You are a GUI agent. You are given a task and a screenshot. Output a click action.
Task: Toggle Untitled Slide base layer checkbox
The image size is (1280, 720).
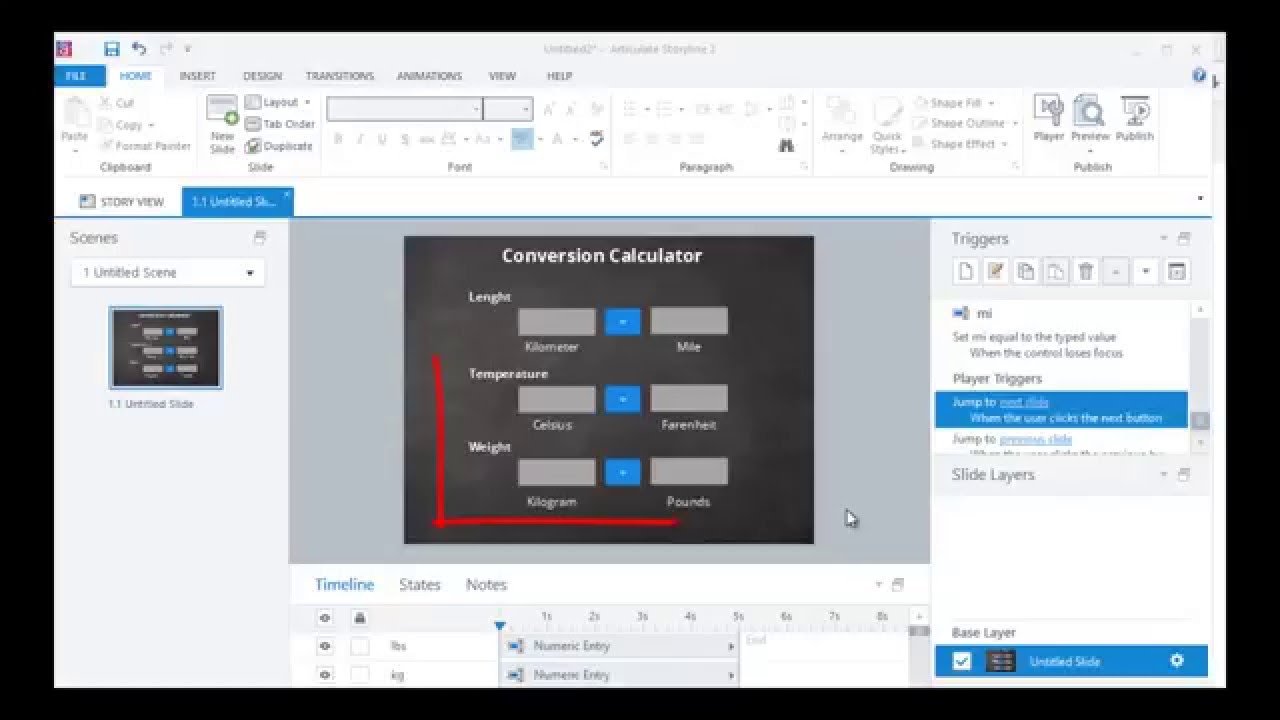[961, 661]
